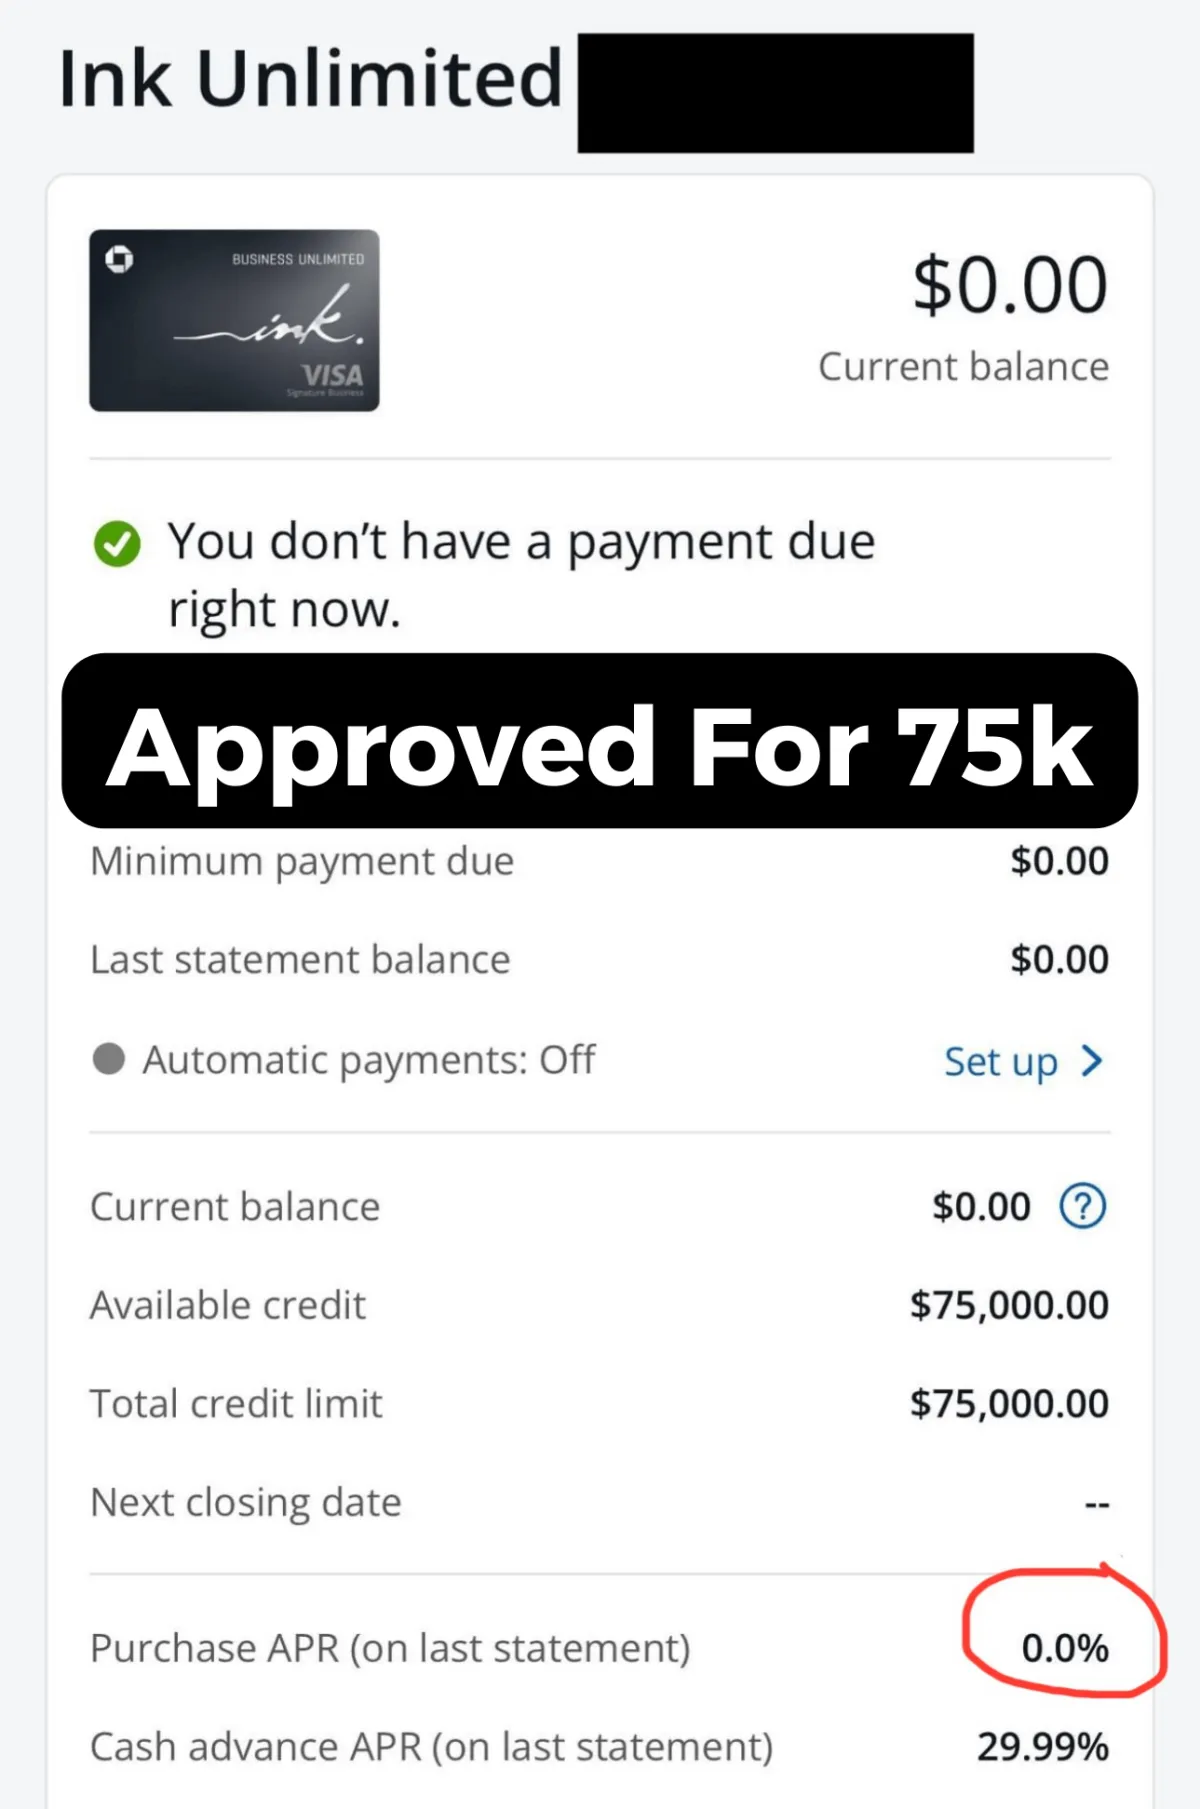
Task: Click the Approved For 75k banner
Action: coord(600,741)
